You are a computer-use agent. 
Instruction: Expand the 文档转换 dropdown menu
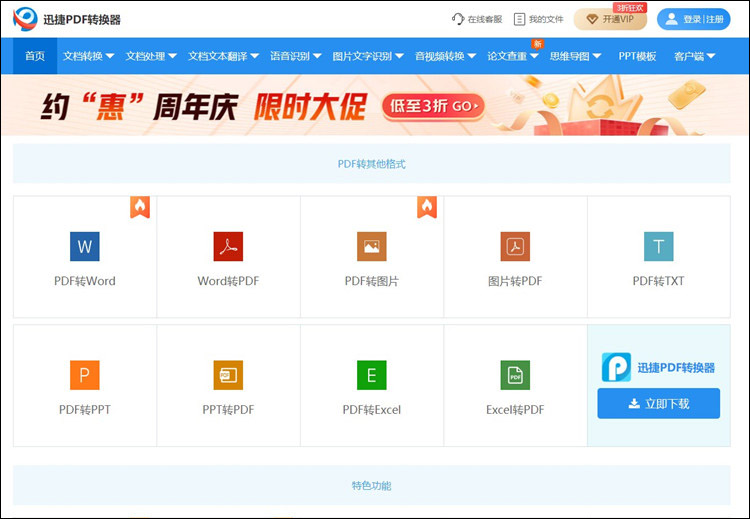click(88, 56)
